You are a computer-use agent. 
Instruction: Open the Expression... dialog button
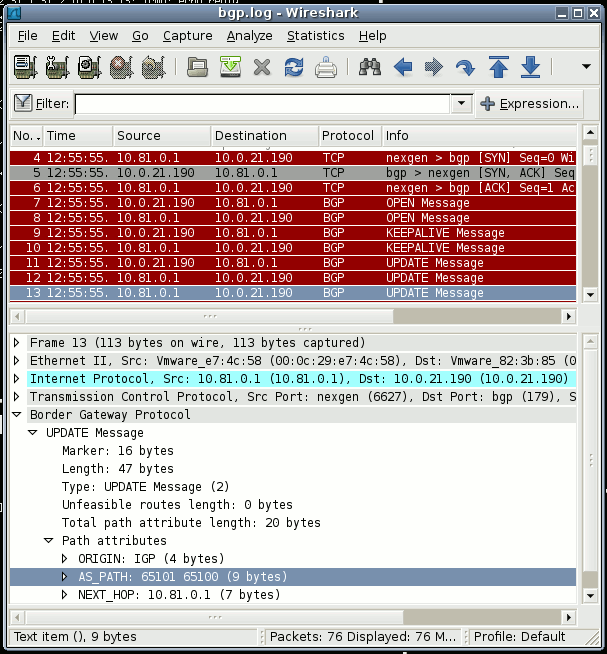[x=529, y=103]
